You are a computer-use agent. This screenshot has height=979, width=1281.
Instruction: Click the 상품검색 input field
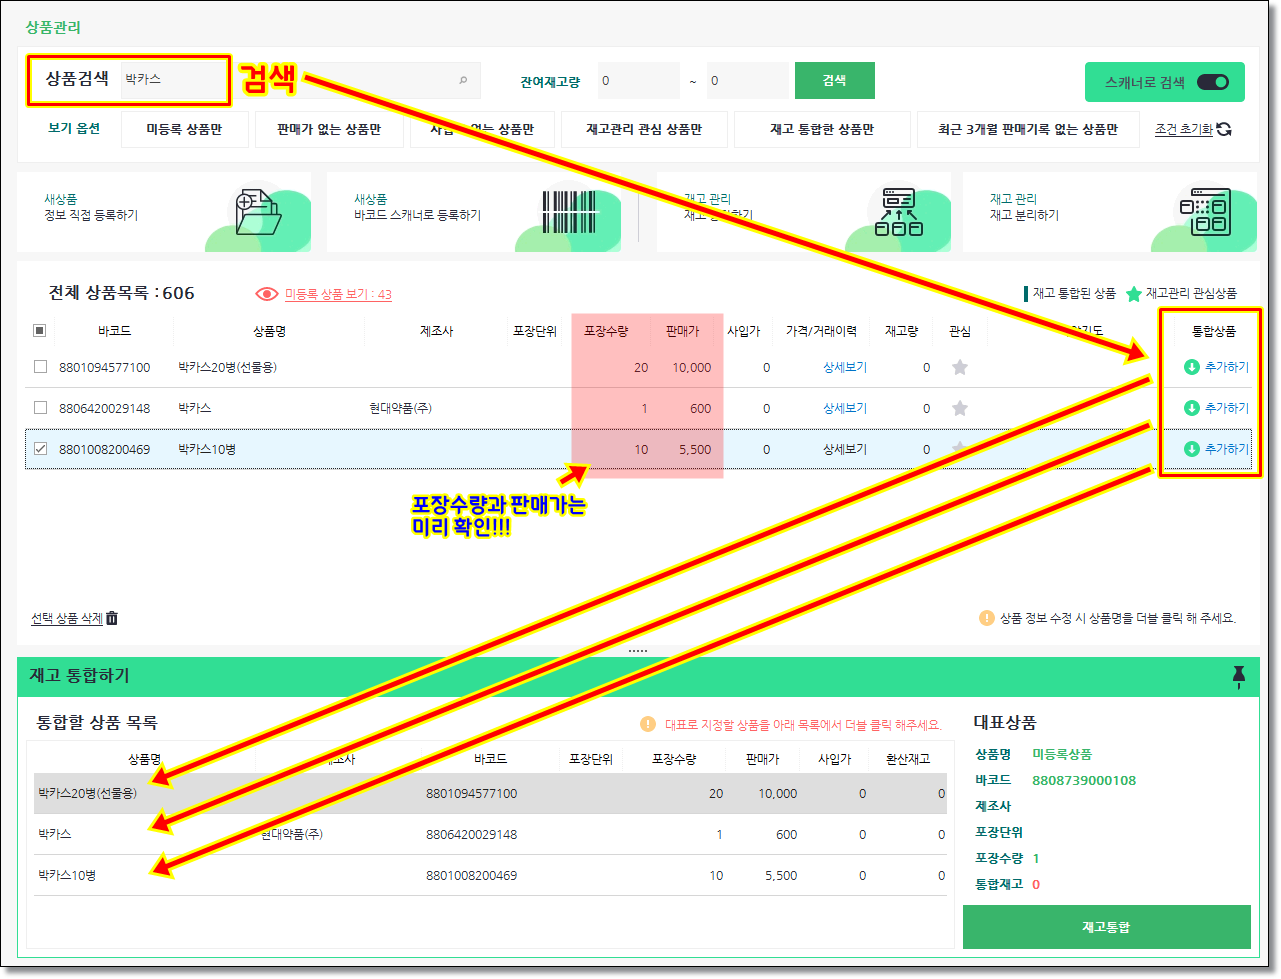(x=172, y=79)
